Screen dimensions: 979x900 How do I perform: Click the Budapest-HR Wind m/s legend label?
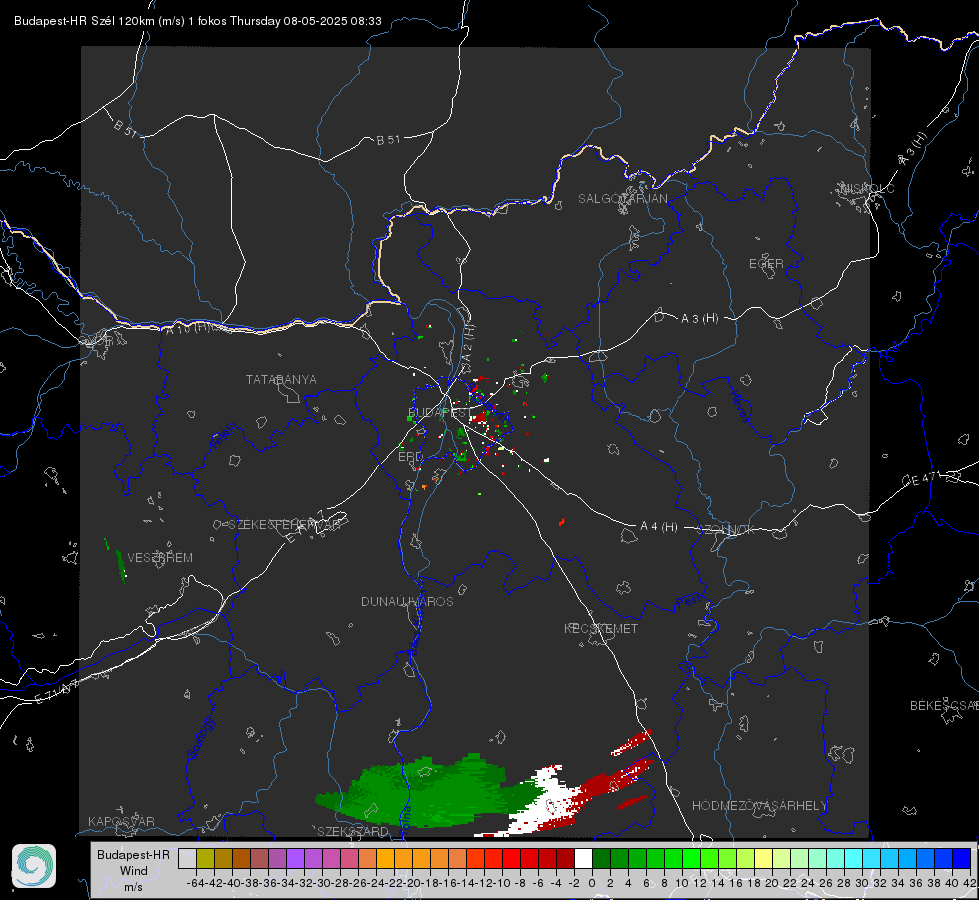(x=133, y=870)
